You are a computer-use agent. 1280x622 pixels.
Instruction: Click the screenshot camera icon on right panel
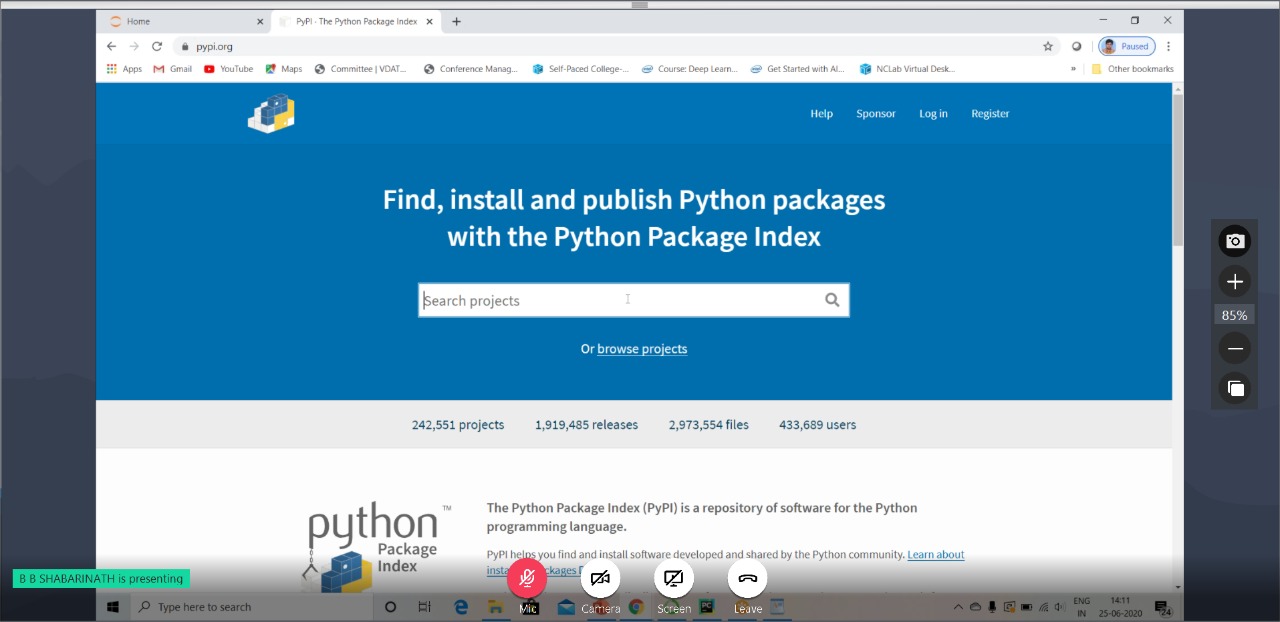1235,241
